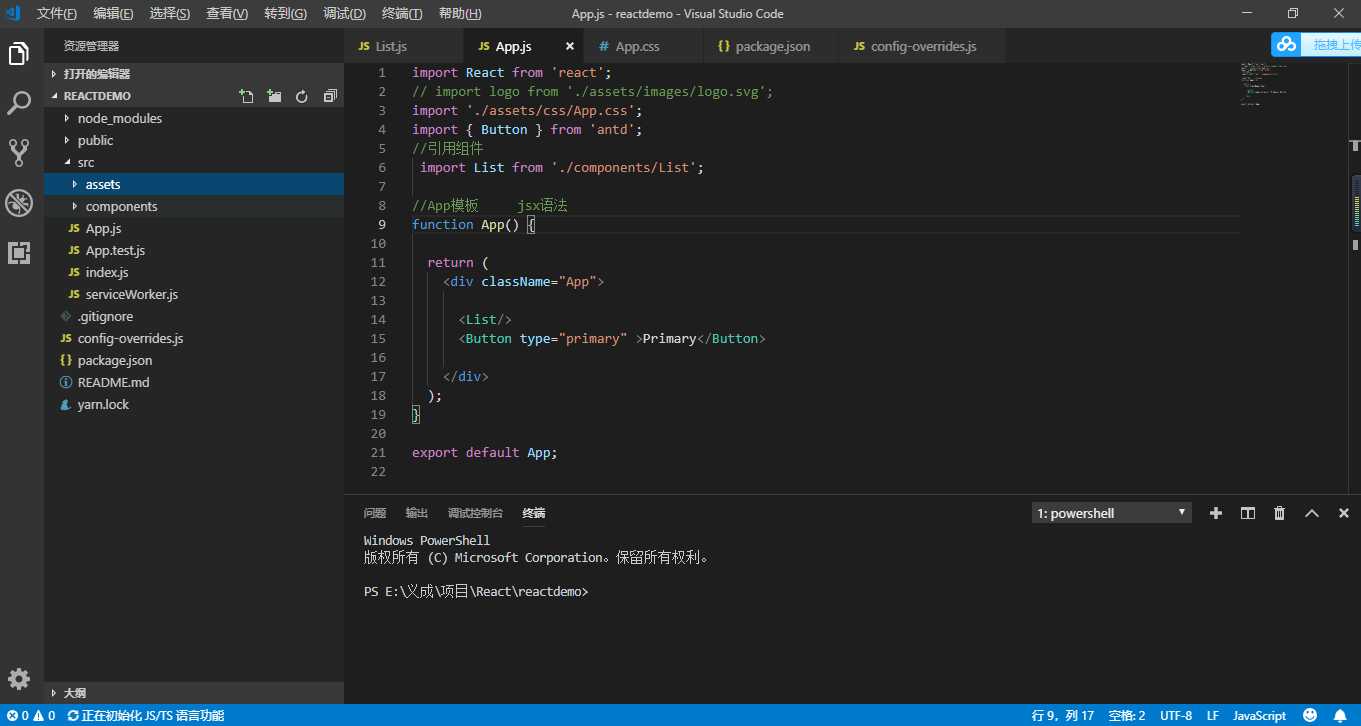Viewport: 1361px width, 726px height.
Task: Open notifications bell in status bar
Action: click(1339, 715)
